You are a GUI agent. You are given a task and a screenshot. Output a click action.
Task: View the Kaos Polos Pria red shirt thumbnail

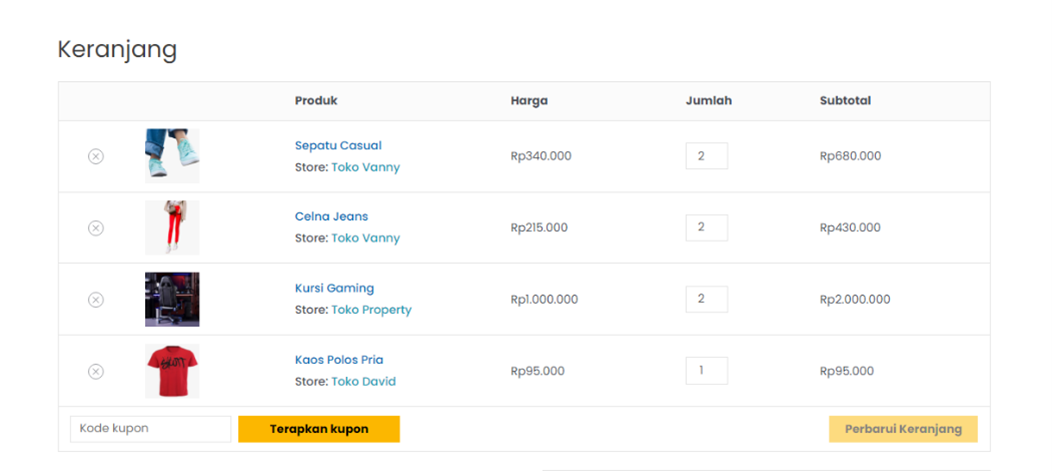(172, 371)
